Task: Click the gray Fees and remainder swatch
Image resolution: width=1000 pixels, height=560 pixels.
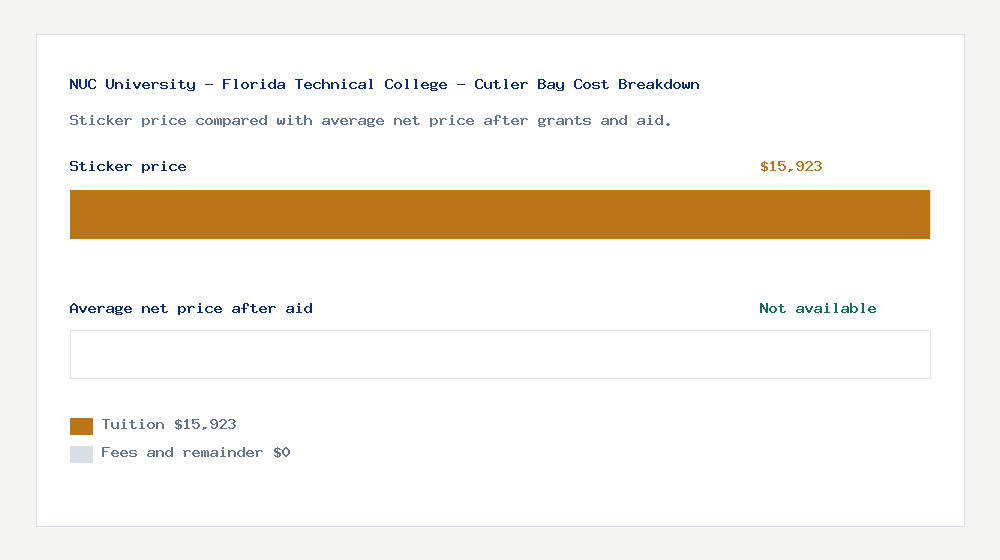Action: pyautogui.click(x=81, y=454)
